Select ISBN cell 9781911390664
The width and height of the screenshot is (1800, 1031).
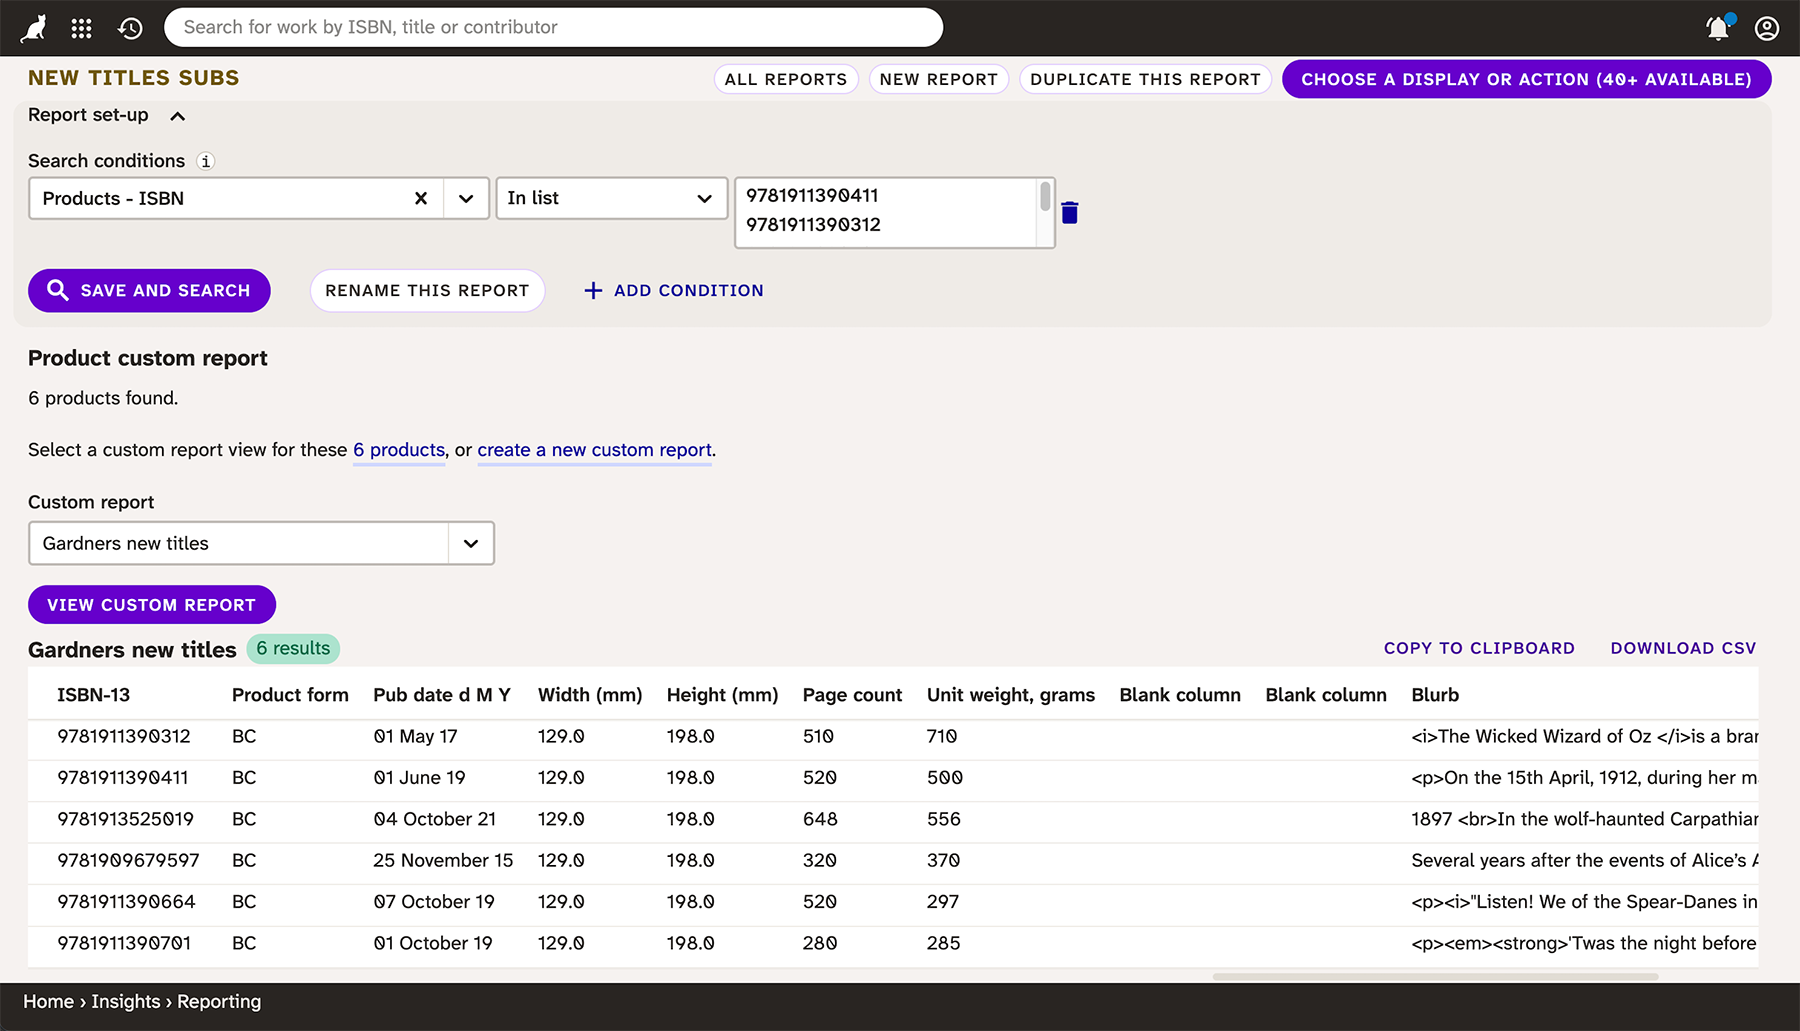(x=126, y=902)
